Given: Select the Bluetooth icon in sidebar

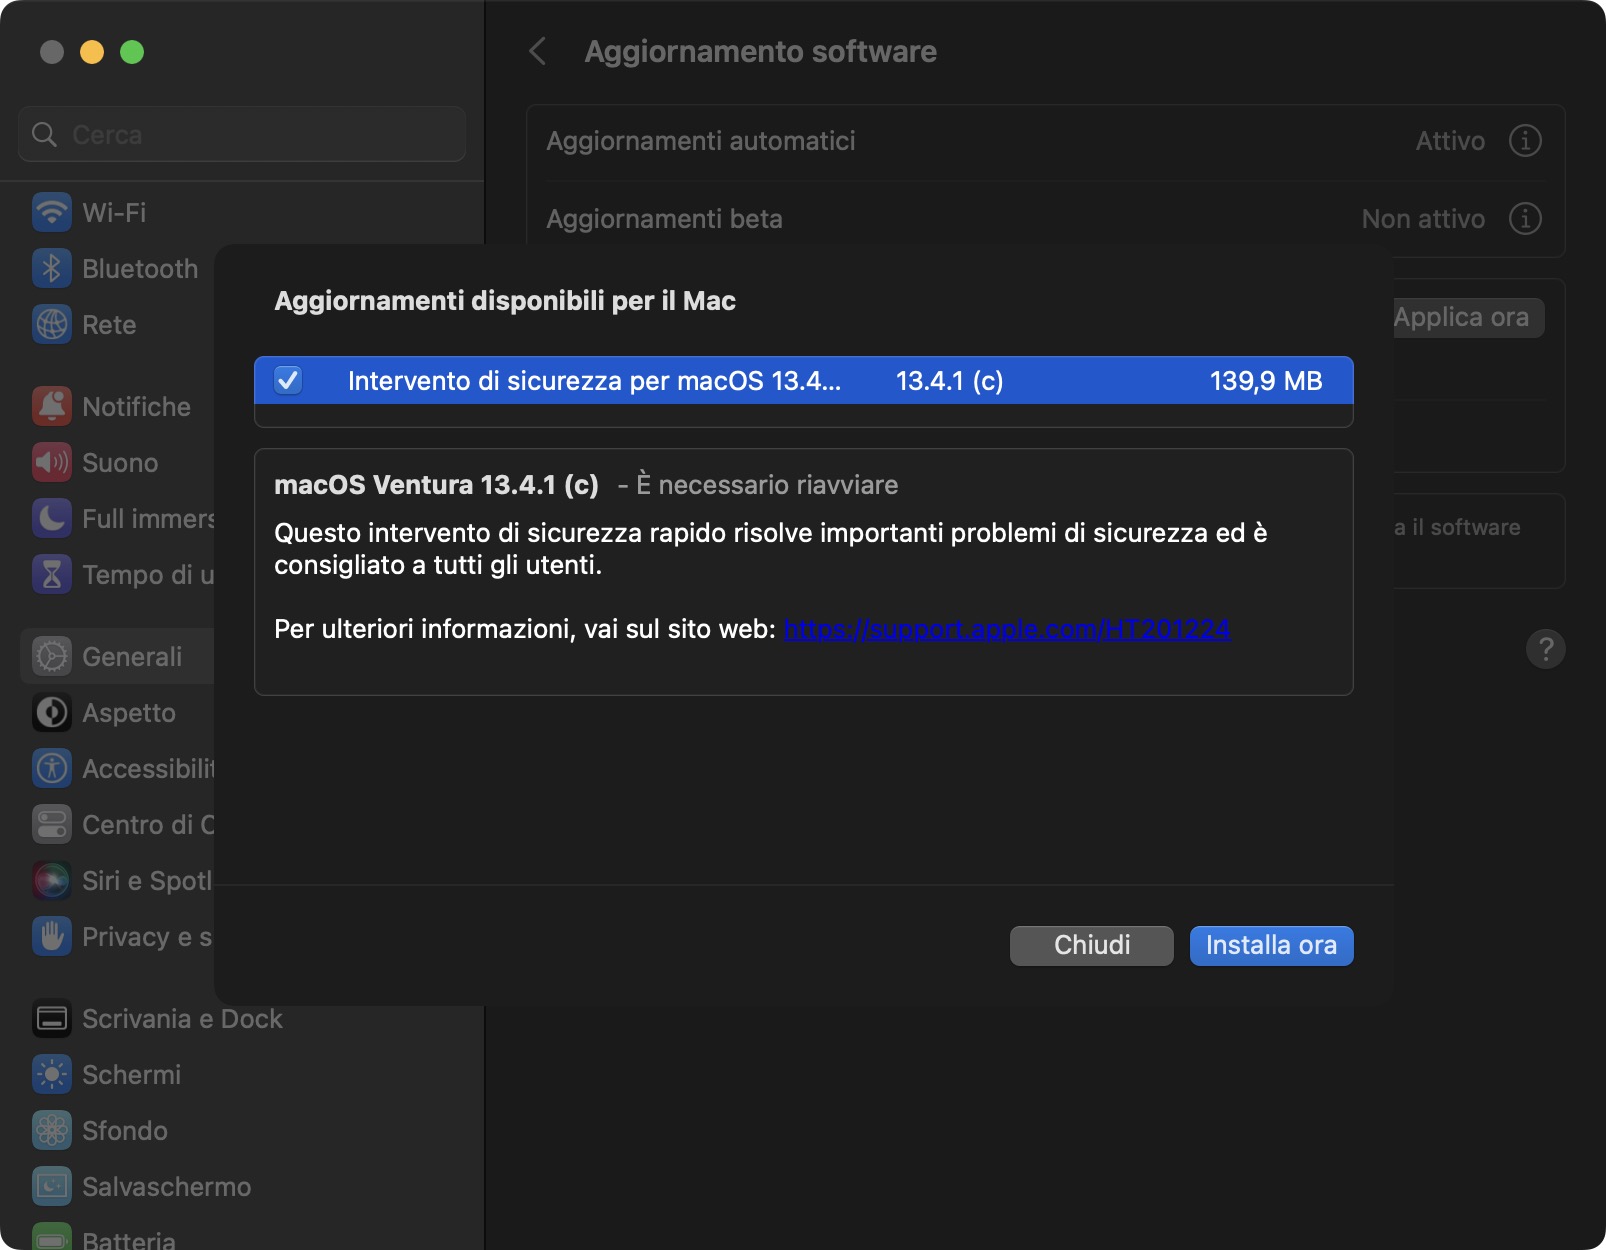Looking at the screenshot, I should click(52, 268).
